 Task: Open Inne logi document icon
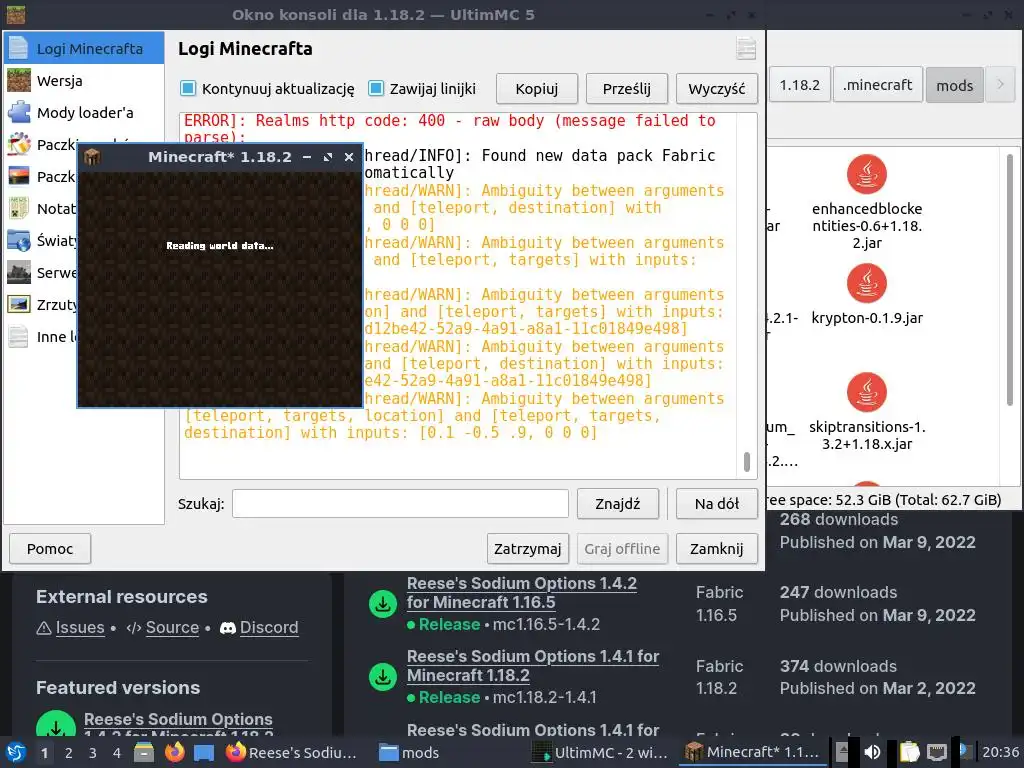pyautogui.click(x=19, y=336)
